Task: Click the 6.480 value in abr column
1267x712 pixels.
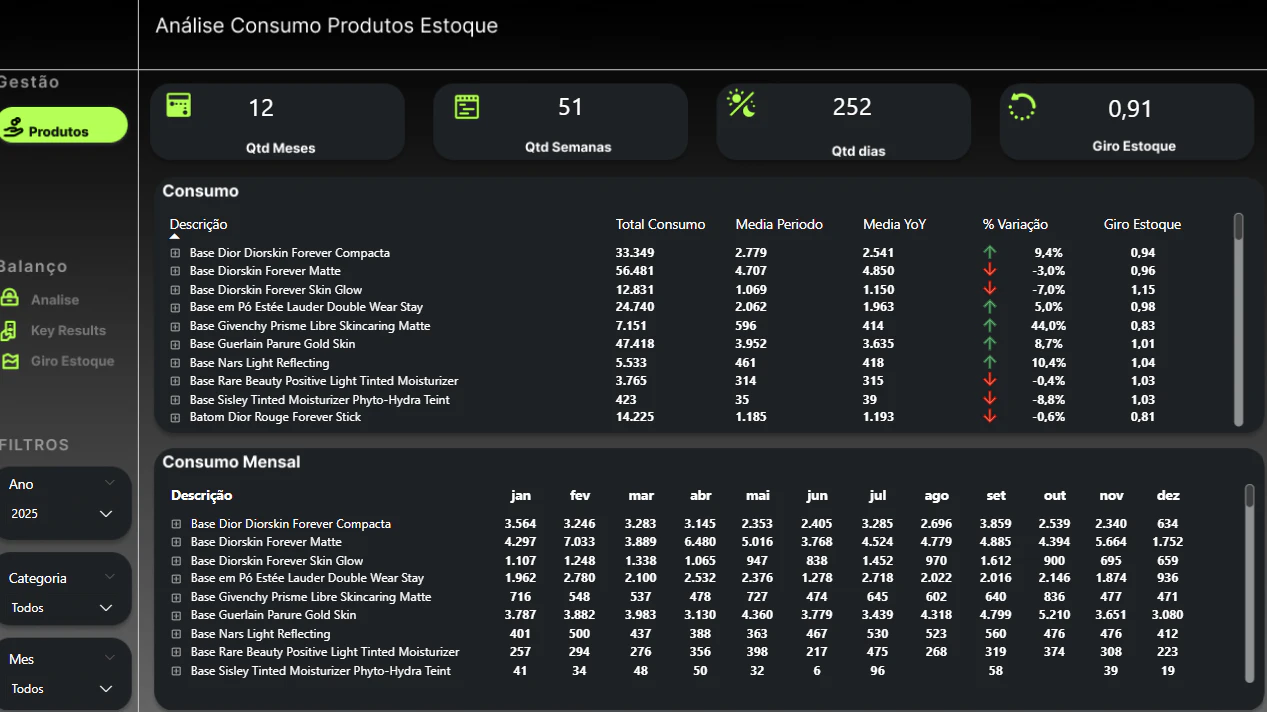Action: pos(700,542)
